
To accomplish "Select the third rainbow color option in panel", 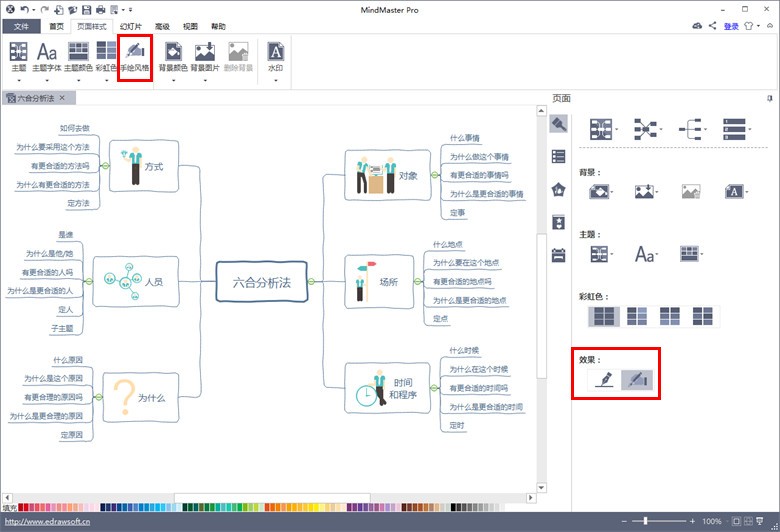I will point(670,316).
